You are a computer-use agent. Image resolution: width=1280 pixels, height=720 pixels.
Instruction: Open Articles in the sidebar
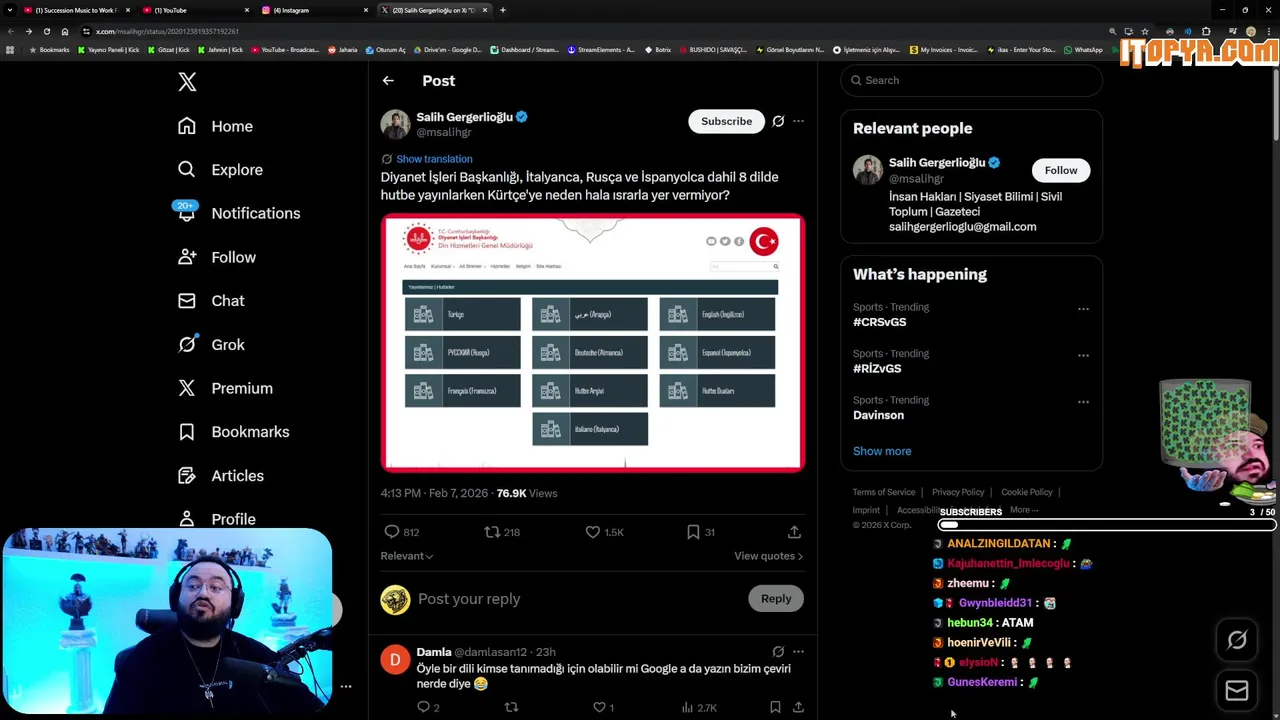[x=221, y=476]
